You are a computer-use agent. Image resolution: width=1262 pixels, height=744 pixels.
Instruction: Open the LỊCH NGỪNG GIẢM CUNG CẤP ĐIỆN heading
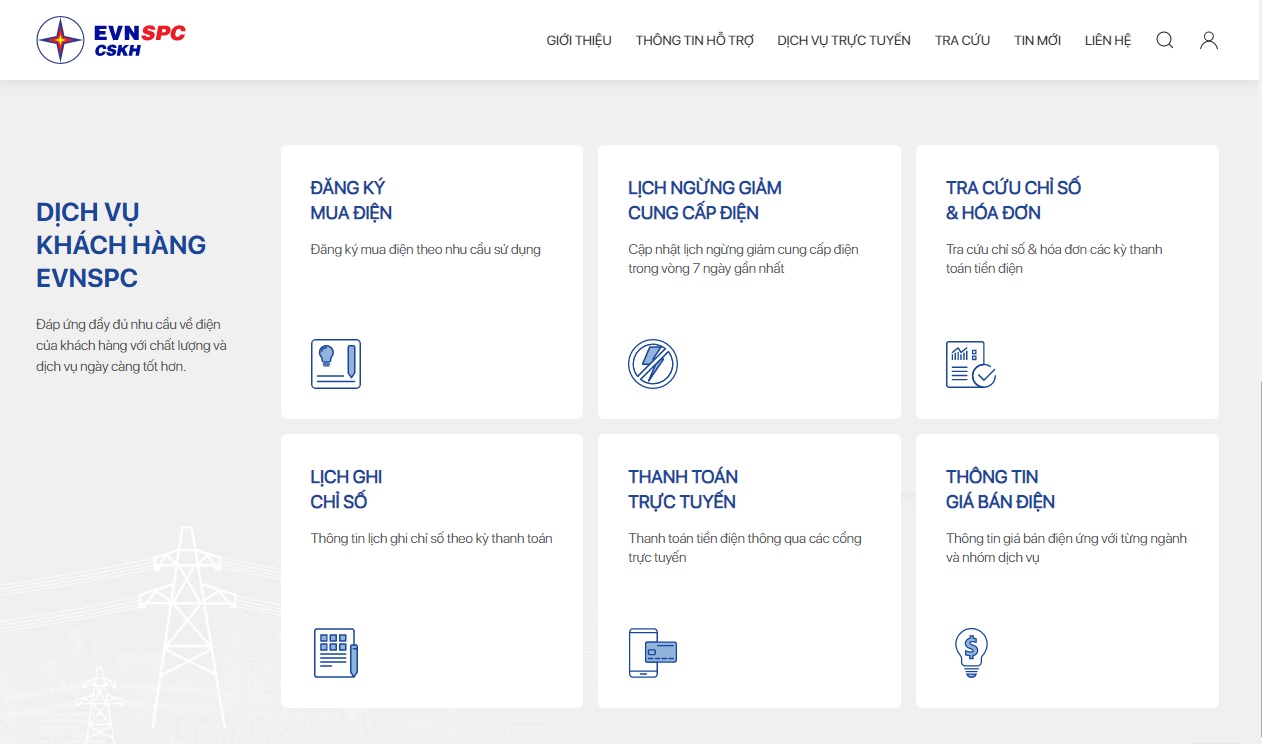click(705, 200)
